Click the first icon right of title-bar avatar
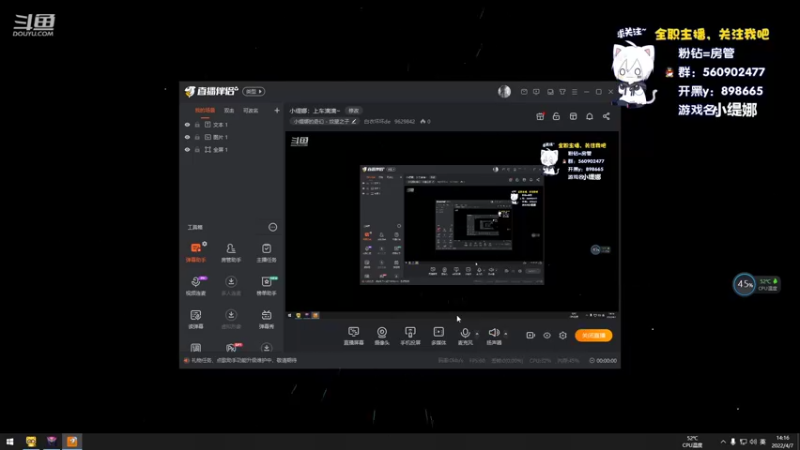 click(524, 92)
